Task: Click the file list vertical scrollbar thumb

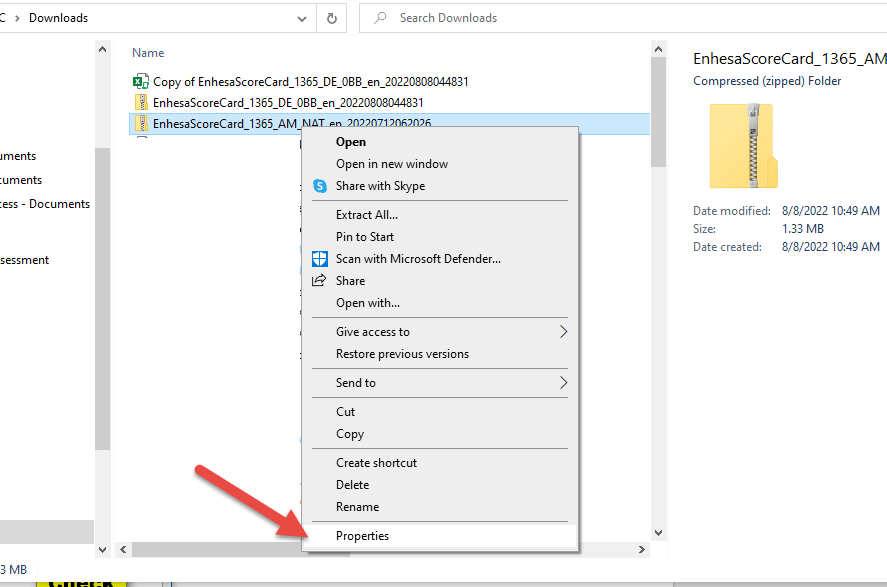Action: click(x=658, y=112)
